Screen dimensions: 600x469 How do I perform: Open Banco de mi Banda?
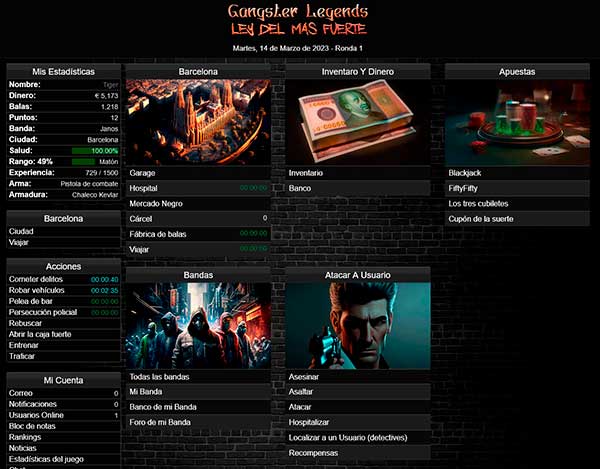click(x=198, y=407)
